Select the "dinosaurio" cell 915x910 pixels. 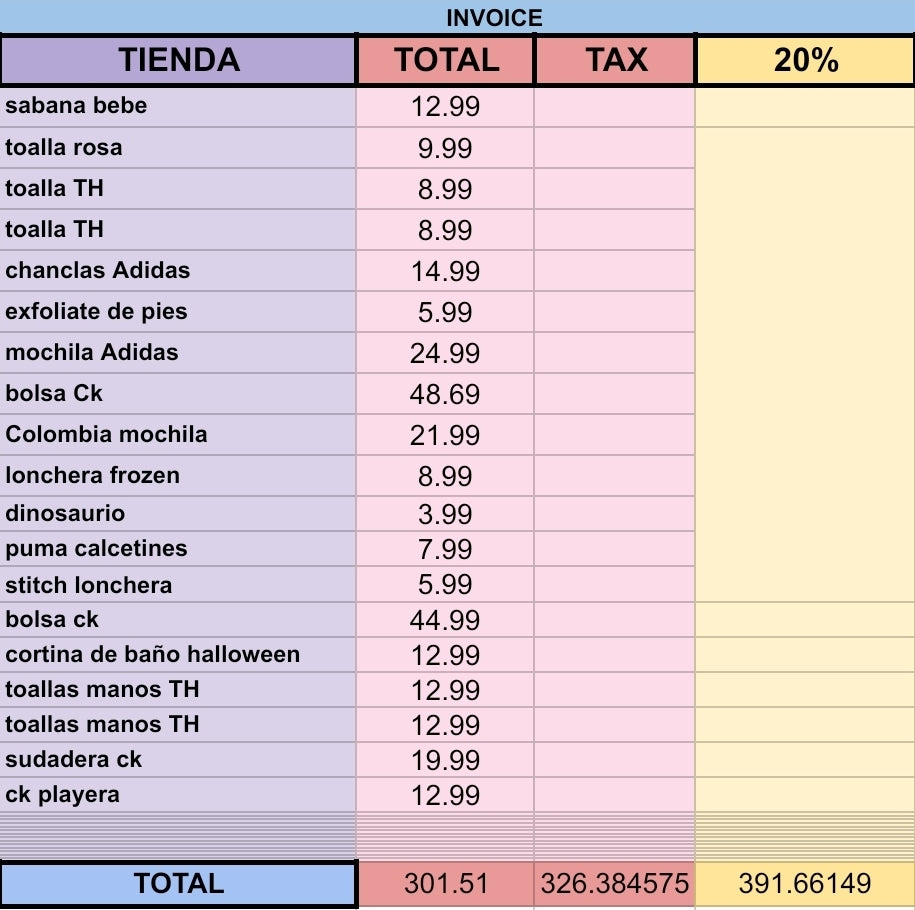178,514
